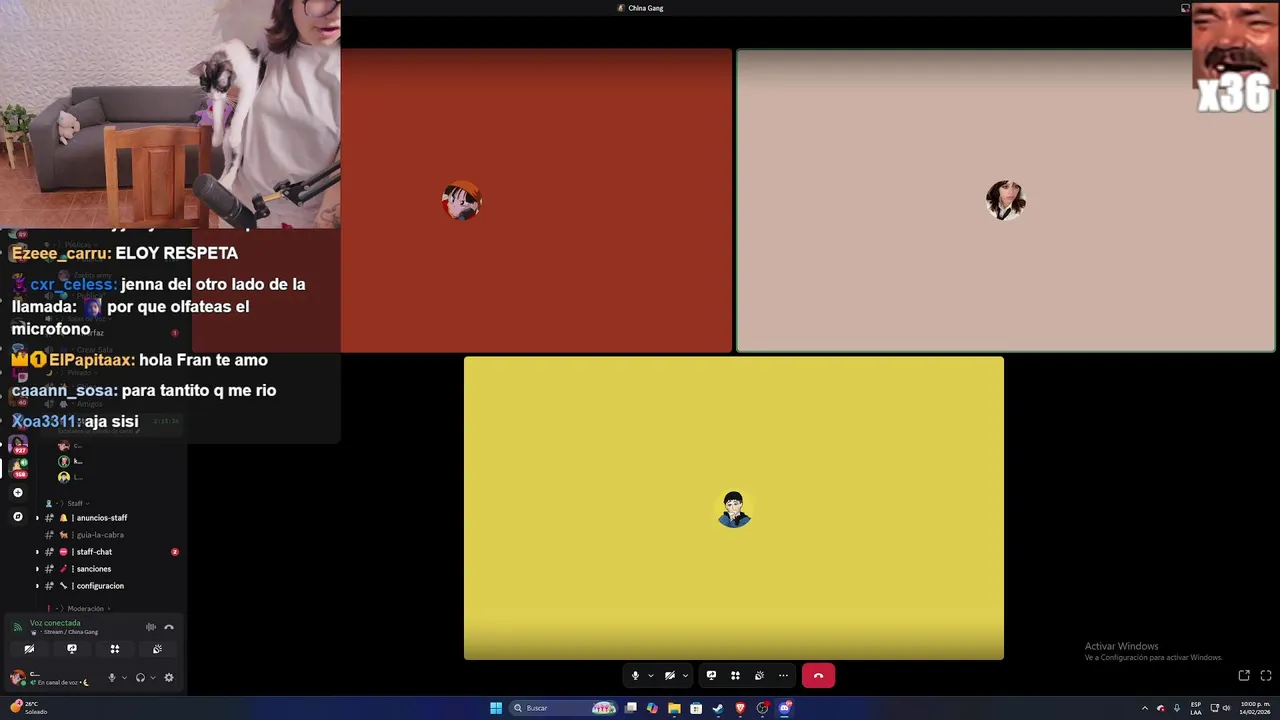Image resolution: width=1280 pixels, height=720 pixels.
Task: Click the China Gang title text
Action: [646, 8]
